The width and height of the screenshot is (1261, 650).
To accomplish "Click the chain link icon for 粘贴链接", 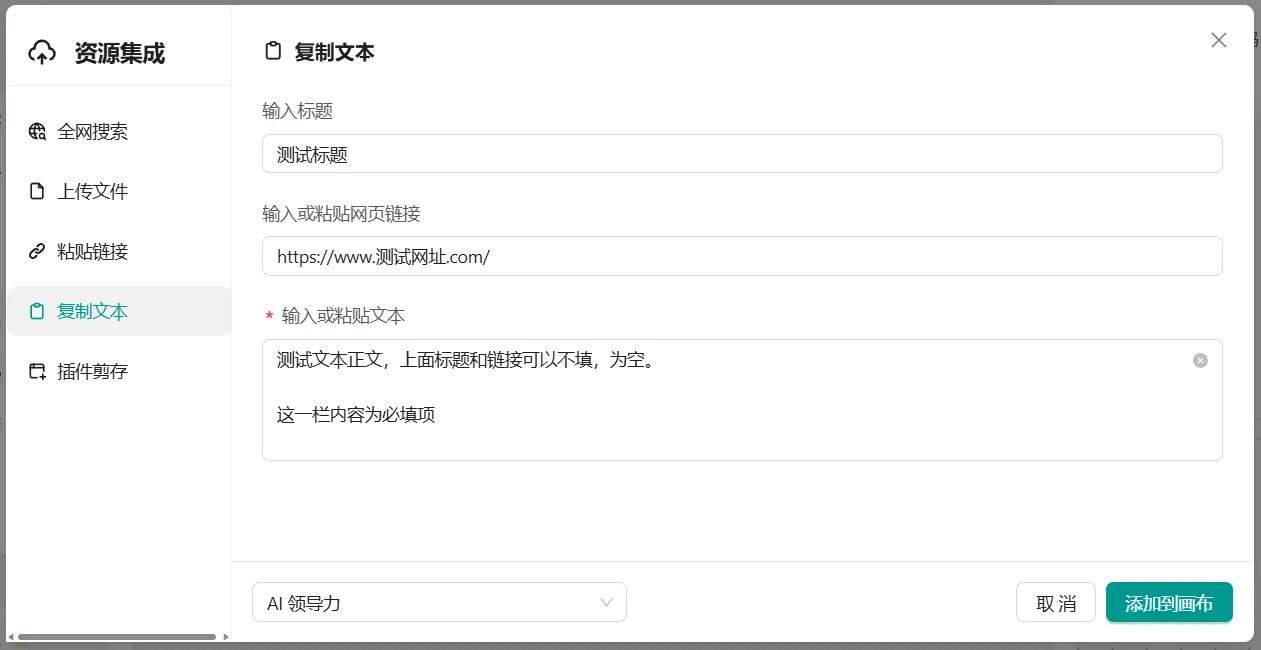I will [37, 252].
